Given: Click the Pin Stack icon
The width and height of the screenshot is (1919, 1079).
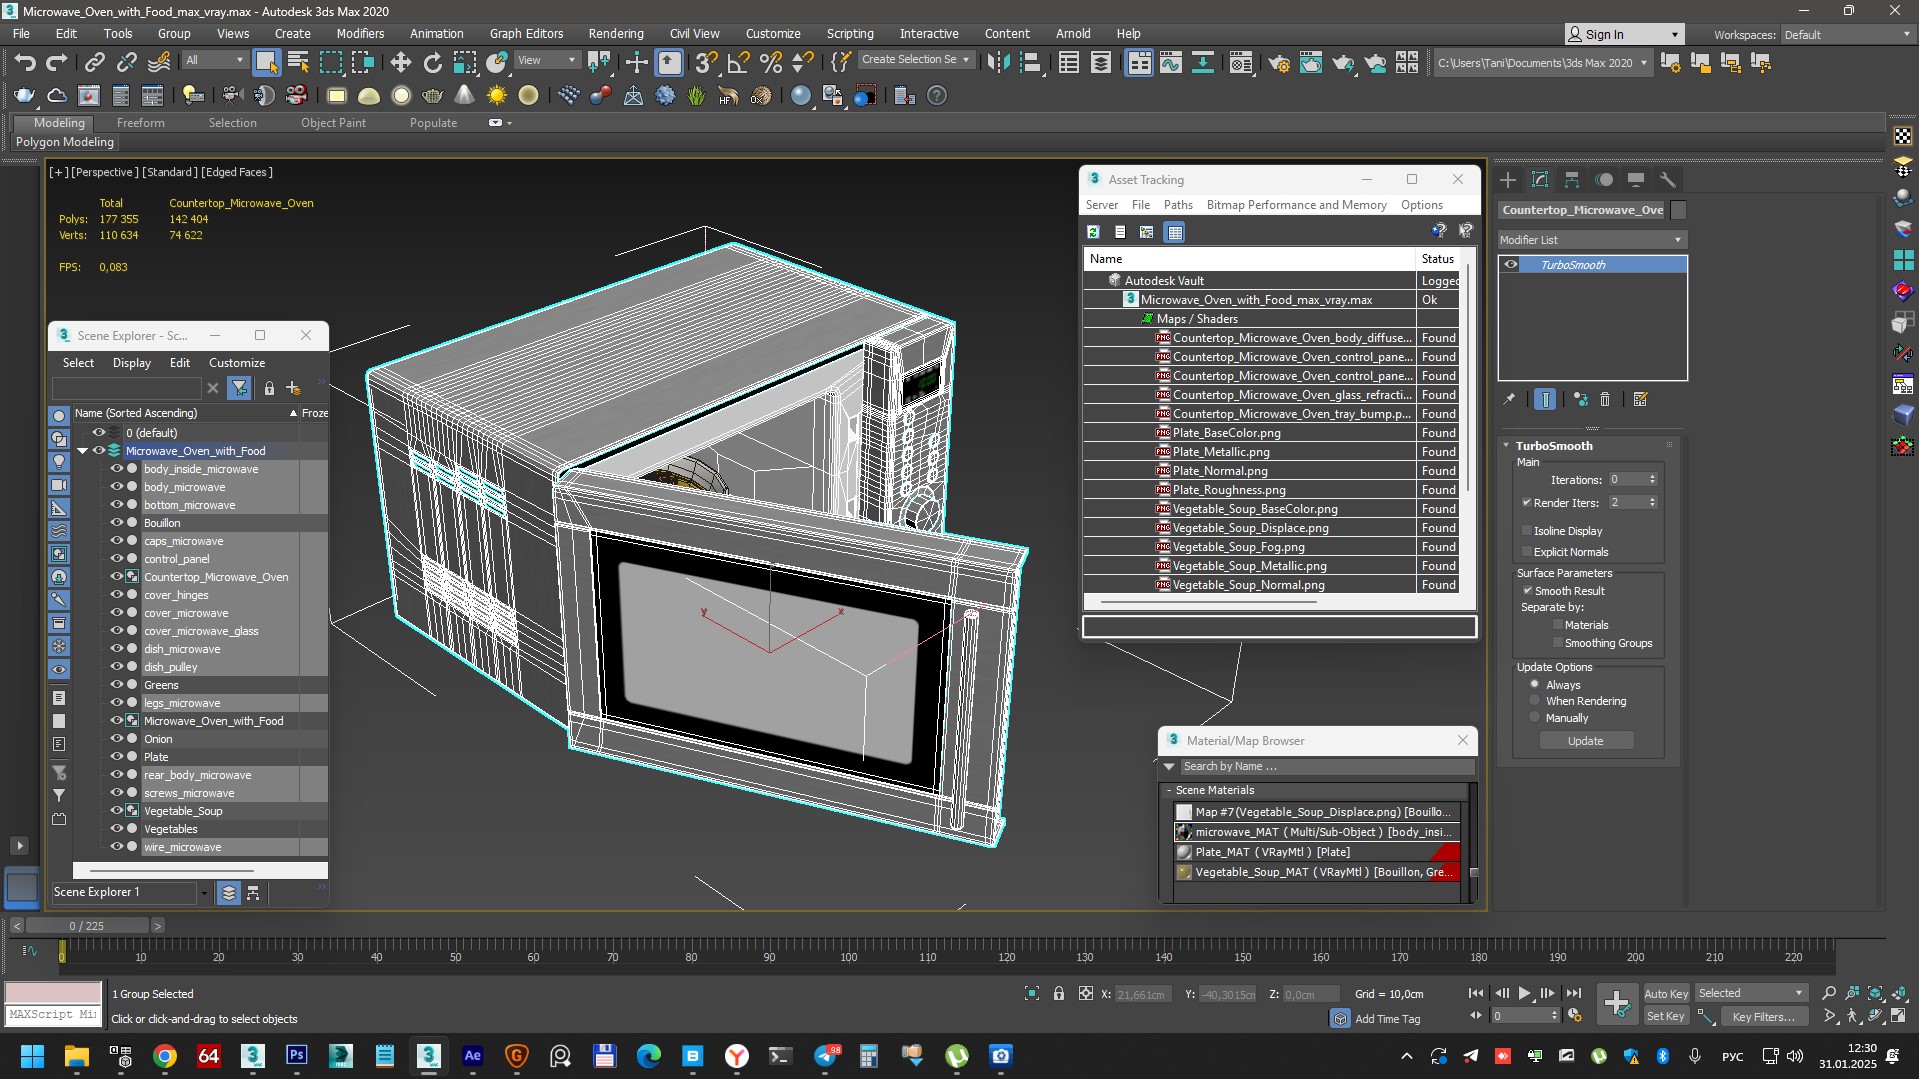Looking at the screenshot, I should [x=1509, y=399].
